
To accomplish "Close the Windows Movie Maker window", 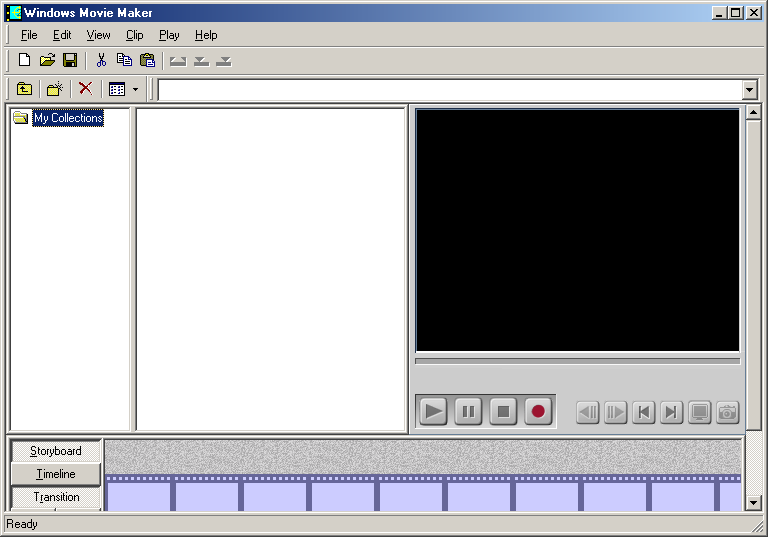I will pos(753,13).
